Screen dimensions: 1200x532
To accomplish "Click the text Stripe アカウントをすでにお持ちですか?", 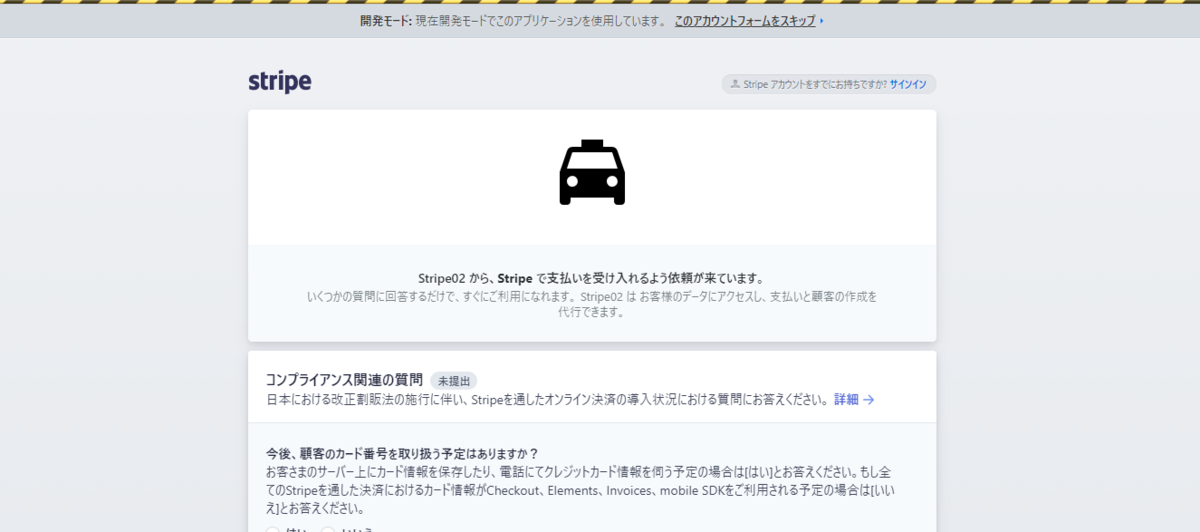I will coord(815,85).
